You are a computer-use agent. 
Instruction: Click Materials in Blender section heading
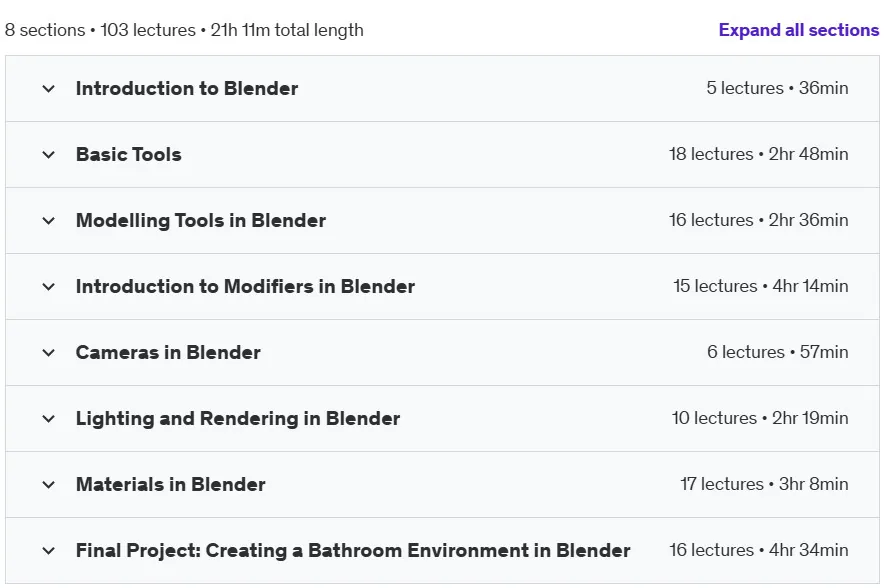[170, 484]
